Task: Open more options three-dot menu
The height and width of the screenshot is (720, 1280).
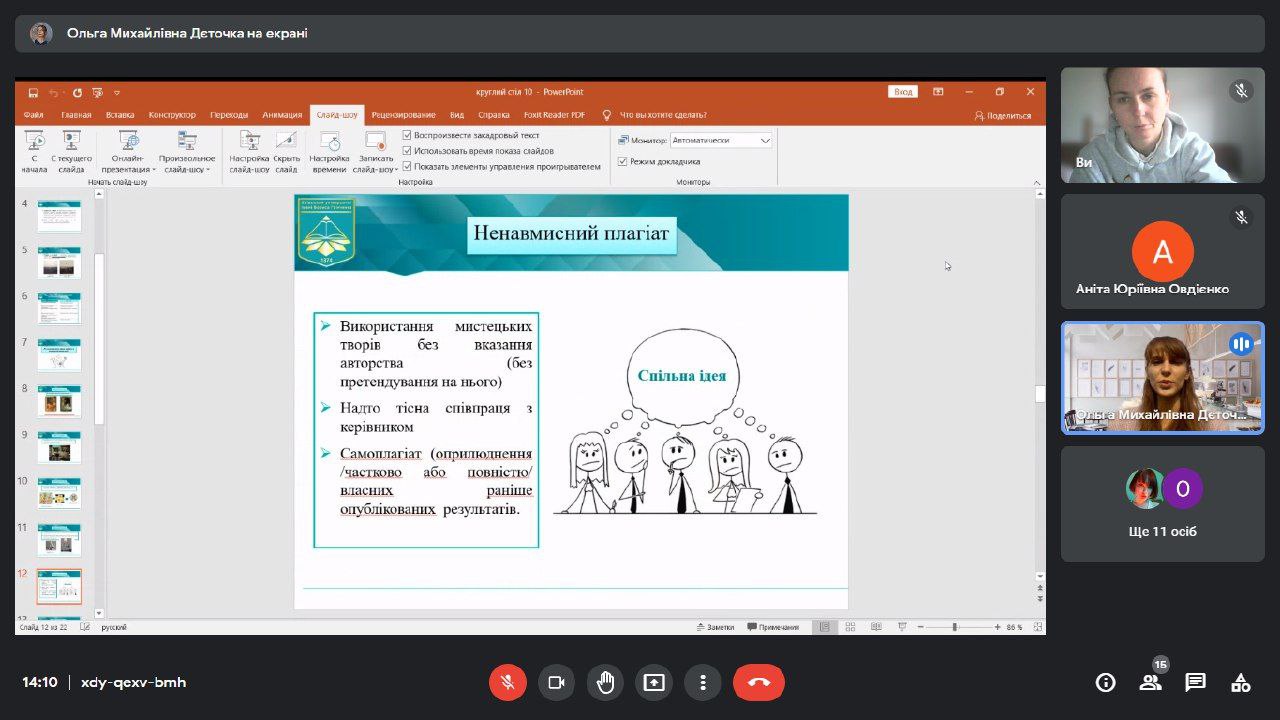Action: [703, 682]
